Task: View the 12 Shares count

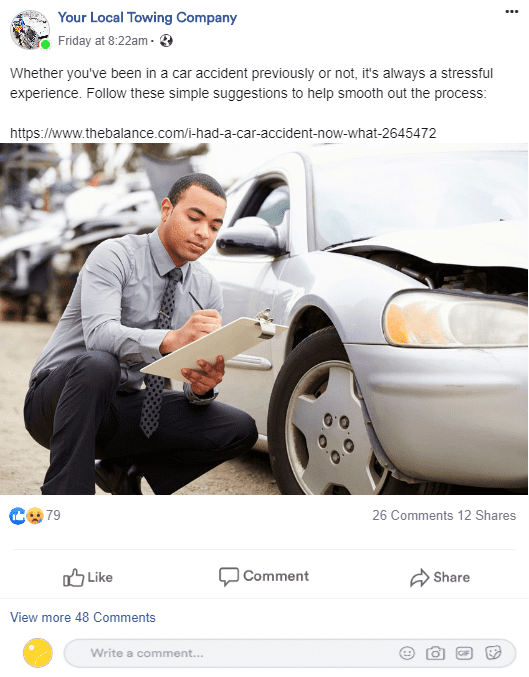Action: [x=487, y=515]
